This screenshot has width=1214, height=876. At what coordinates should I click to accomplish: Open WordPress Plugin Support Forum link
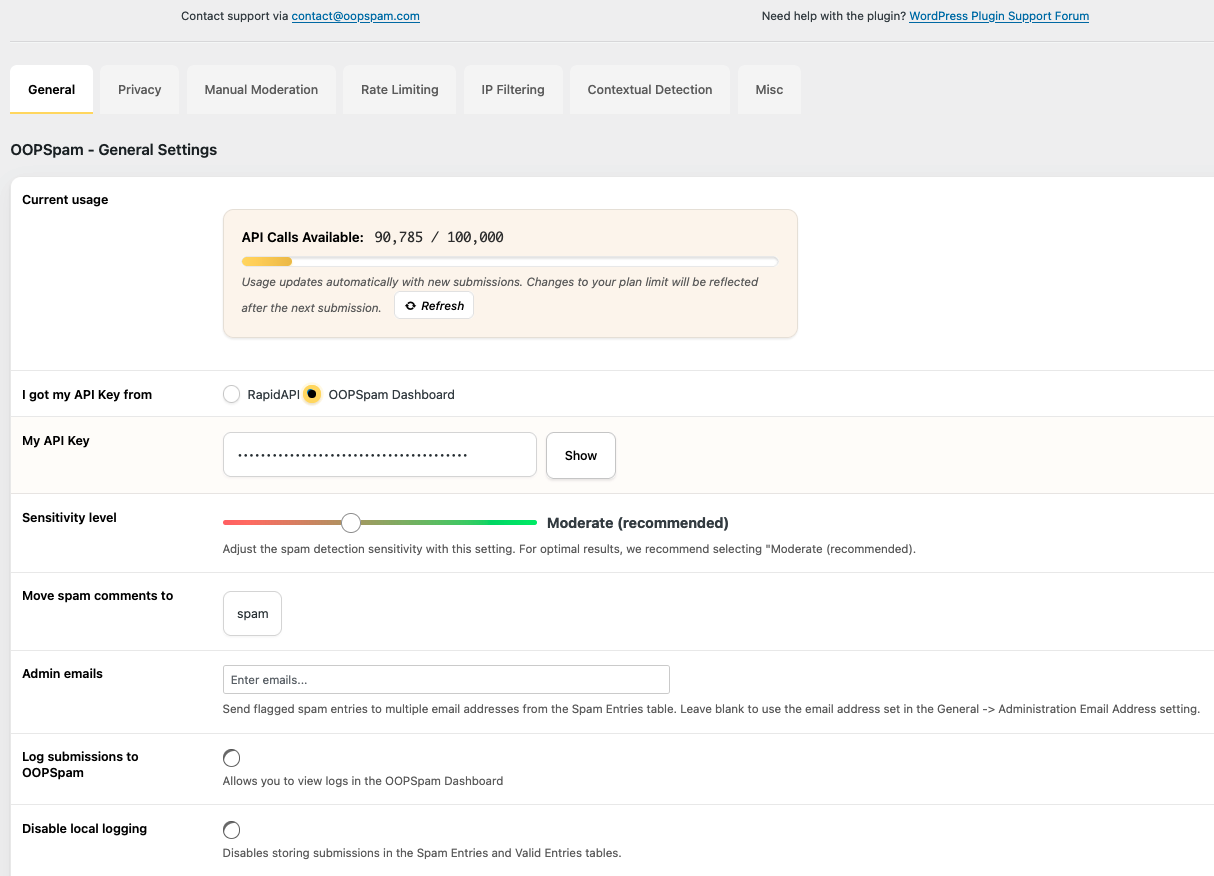pos(998,16)
